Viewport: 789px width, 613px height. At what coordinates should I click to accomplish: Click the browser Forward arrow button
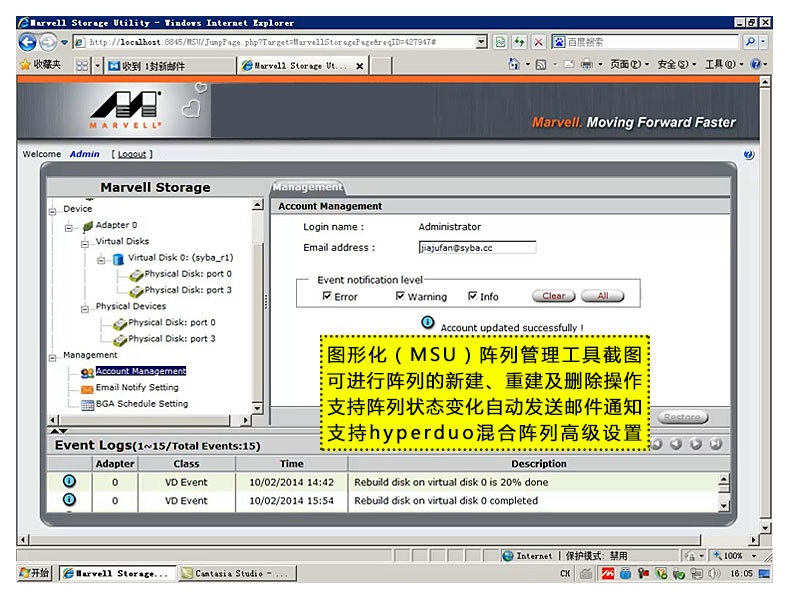[x=48, y=42]
